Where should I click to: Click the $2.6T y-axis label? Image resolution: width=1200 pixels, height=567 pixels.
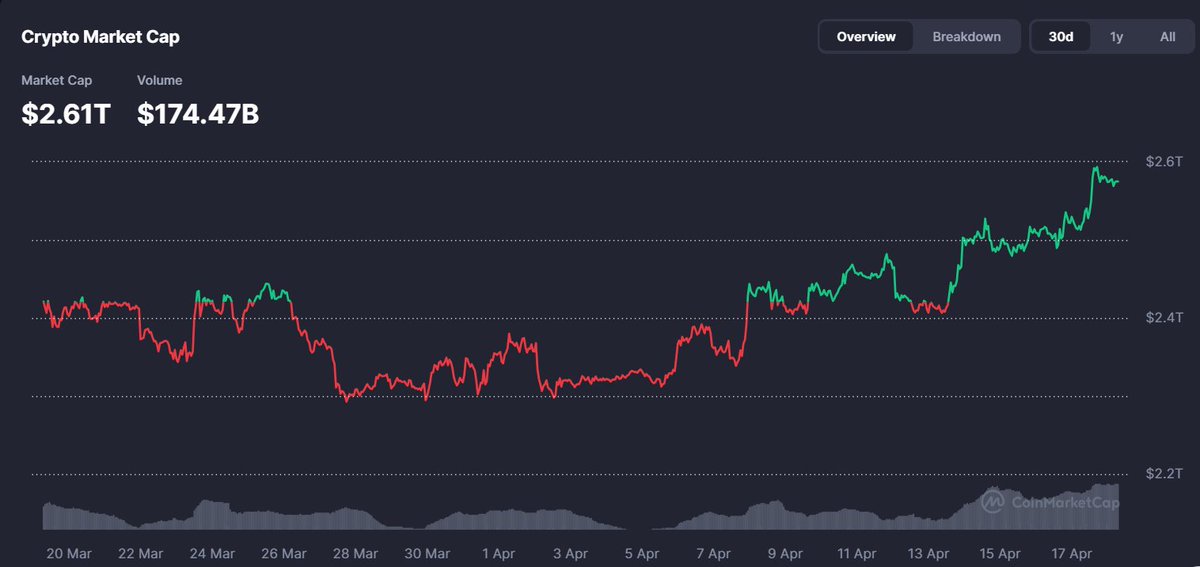click(x=1164, y=161)
